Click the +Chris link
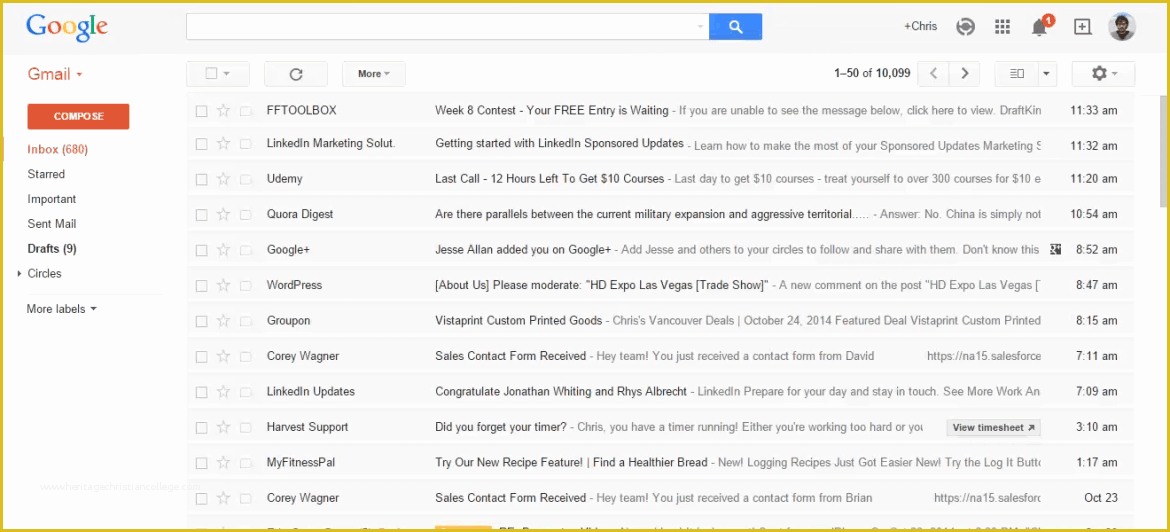This screenshot has width=1170, height=532. (x=920, y=26)
